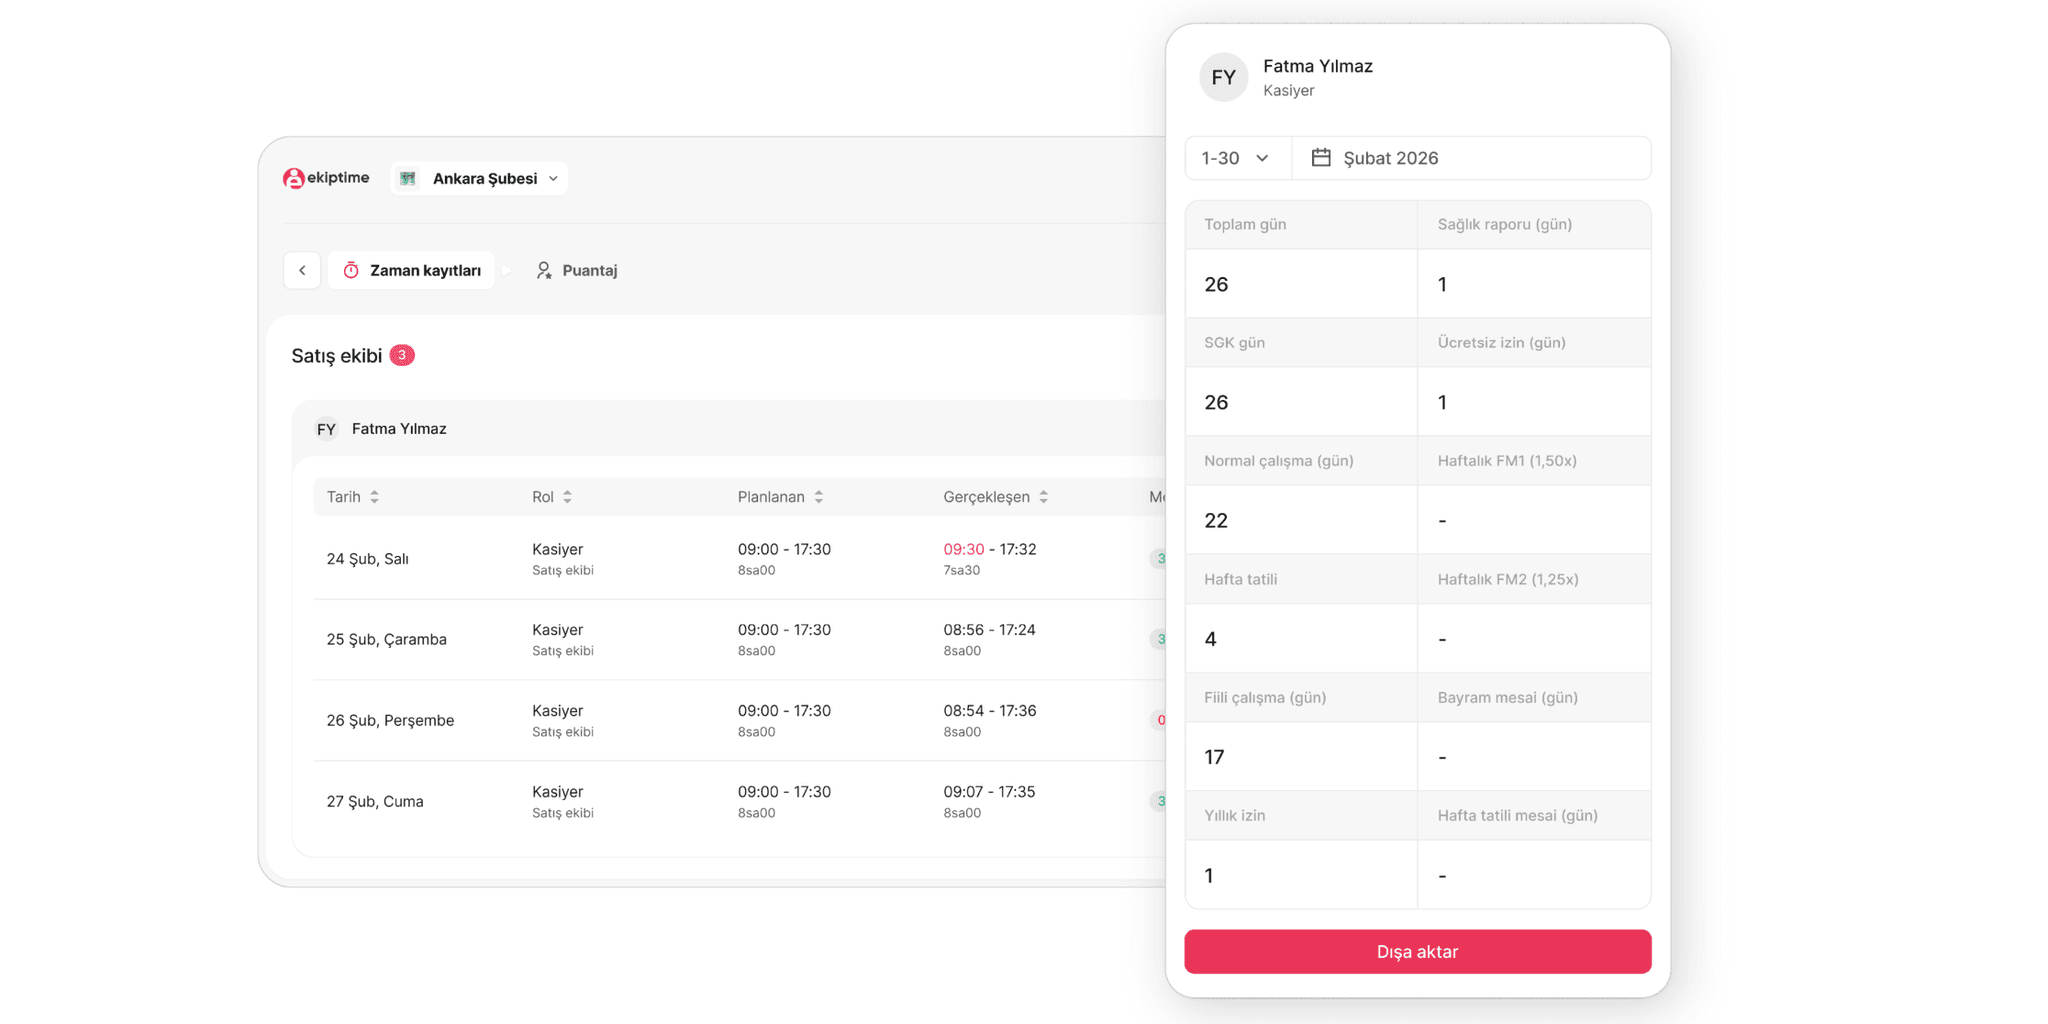Screen dimensions: 2048x1024
Task: Sort by Gerçekleşen column header
Action: click(x=995, y=497)
